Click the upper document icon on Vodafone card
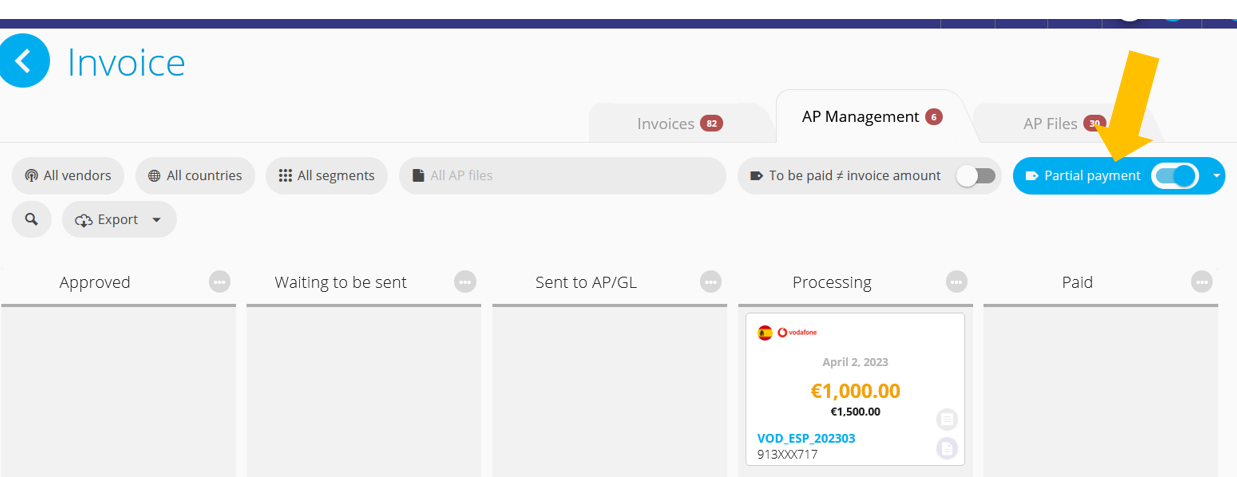This screenshot has height=477, width=1237. 947,419
